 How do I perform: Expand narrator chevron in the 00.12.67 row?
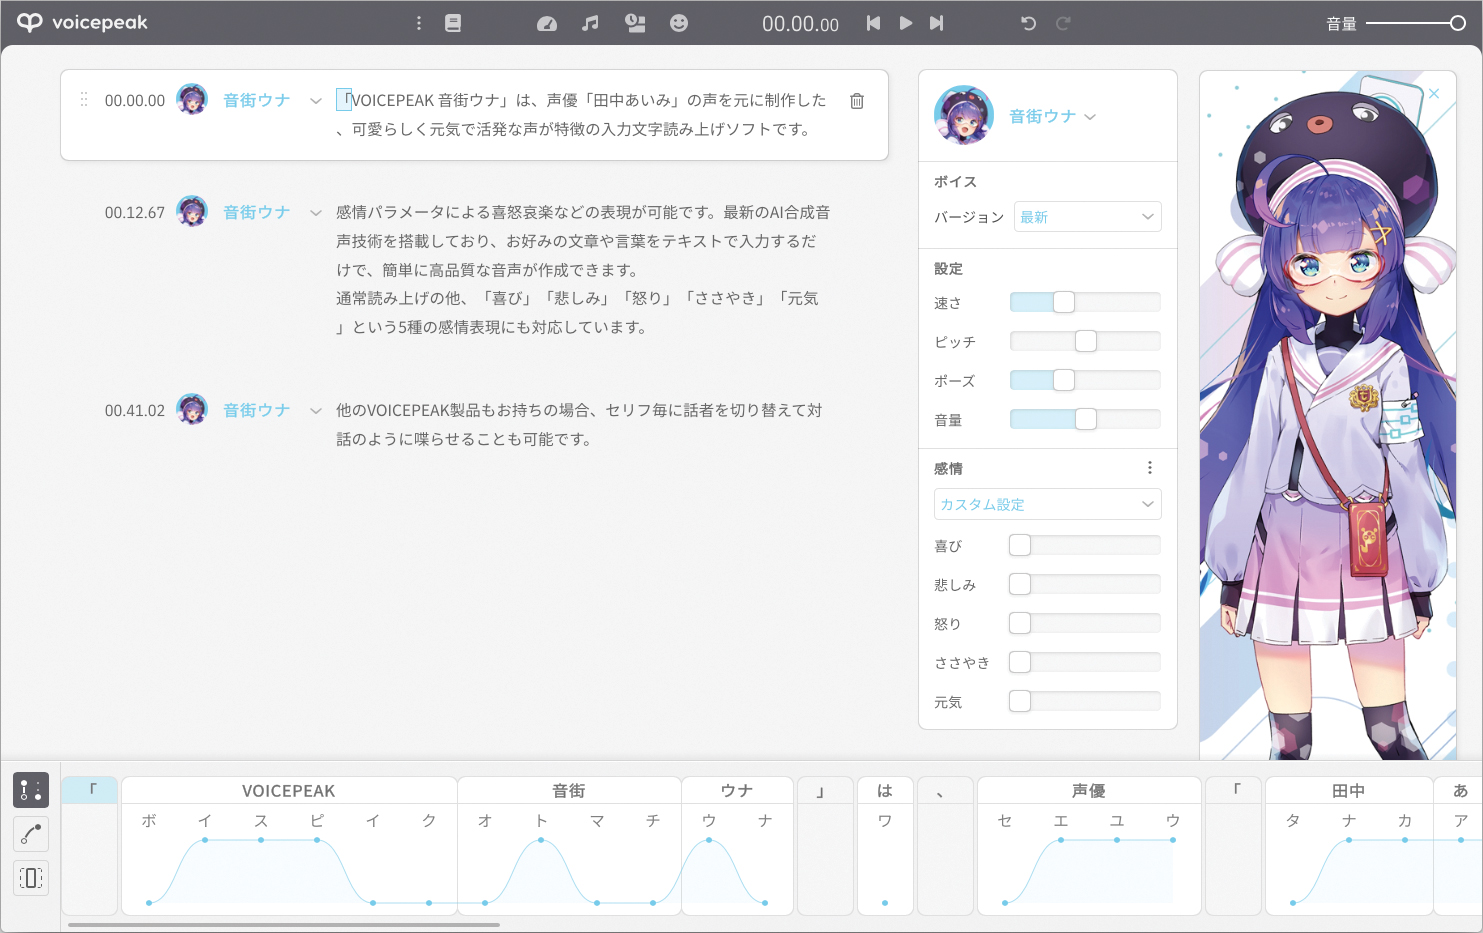(x=316, y=213)
